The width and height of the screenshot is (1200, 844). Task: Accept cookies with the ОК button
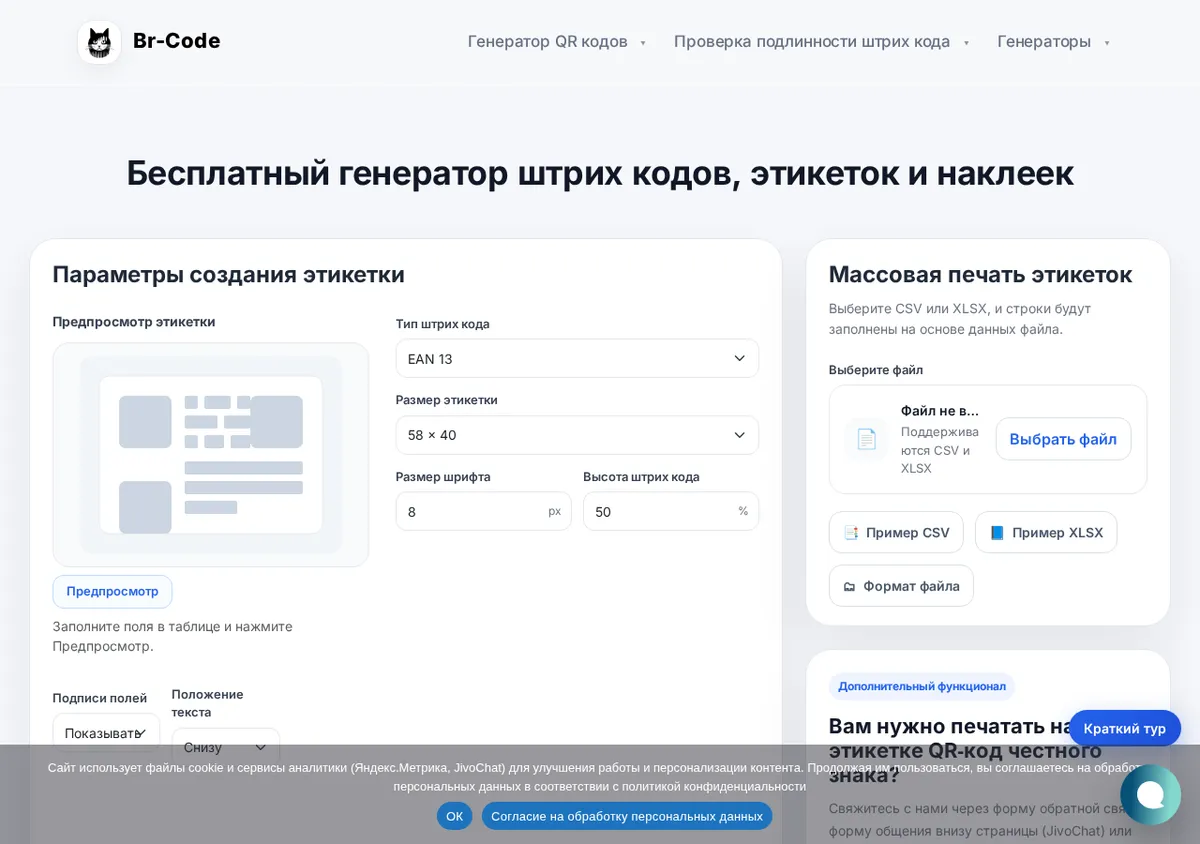454,816
